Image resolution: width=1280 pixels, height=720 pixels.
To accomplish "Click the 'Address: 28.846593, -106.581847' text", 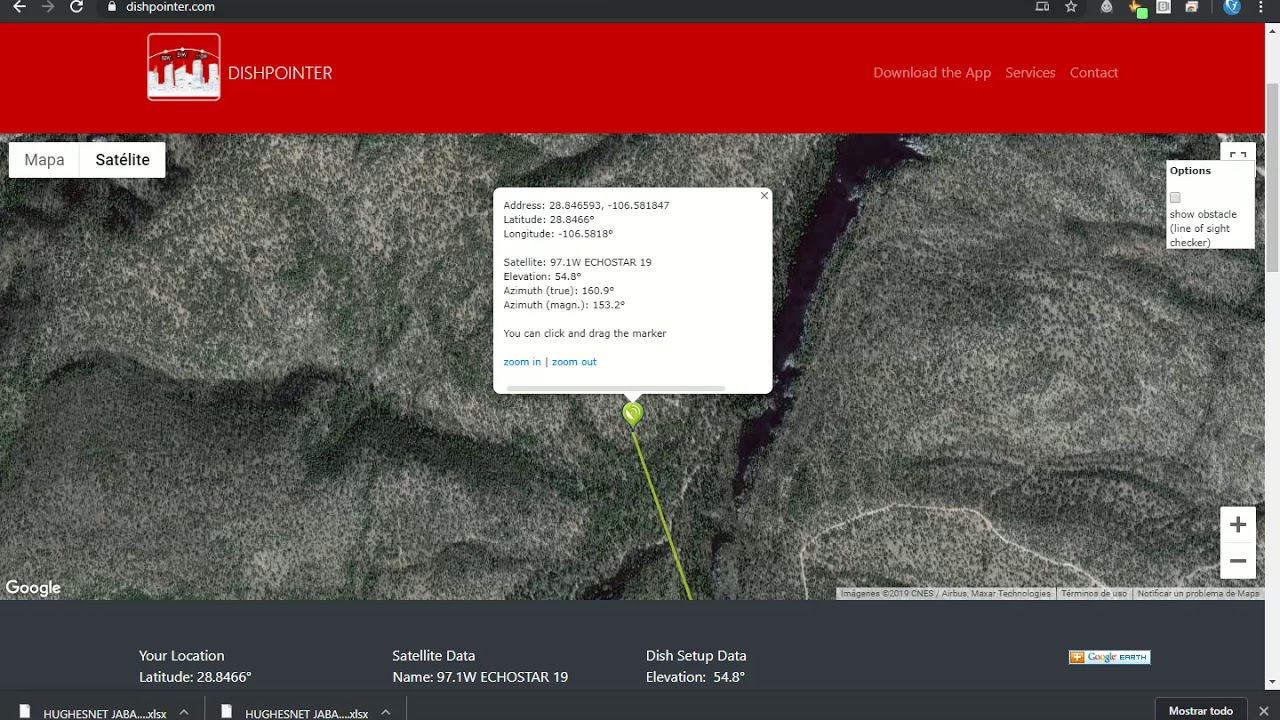I will [x=586, y=206].
